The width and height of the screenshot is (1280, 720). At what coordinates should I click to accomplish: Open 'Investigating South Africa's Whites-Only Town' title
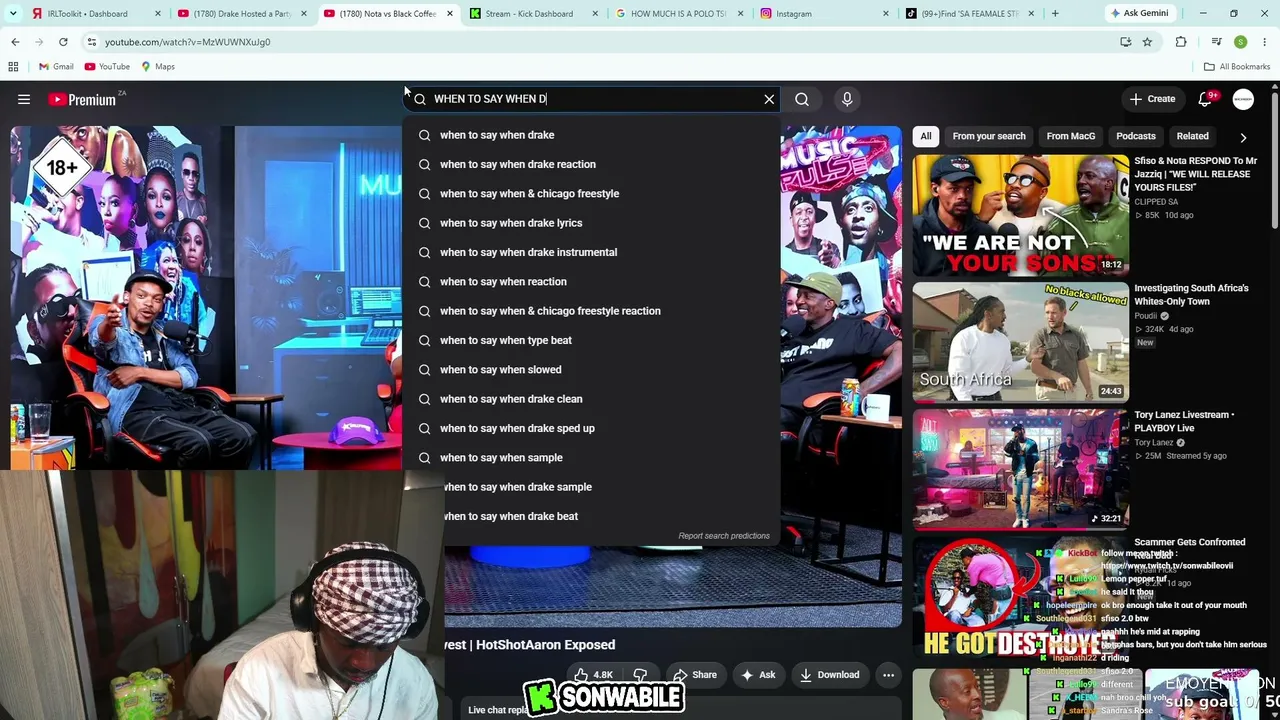pos(1191,294)
